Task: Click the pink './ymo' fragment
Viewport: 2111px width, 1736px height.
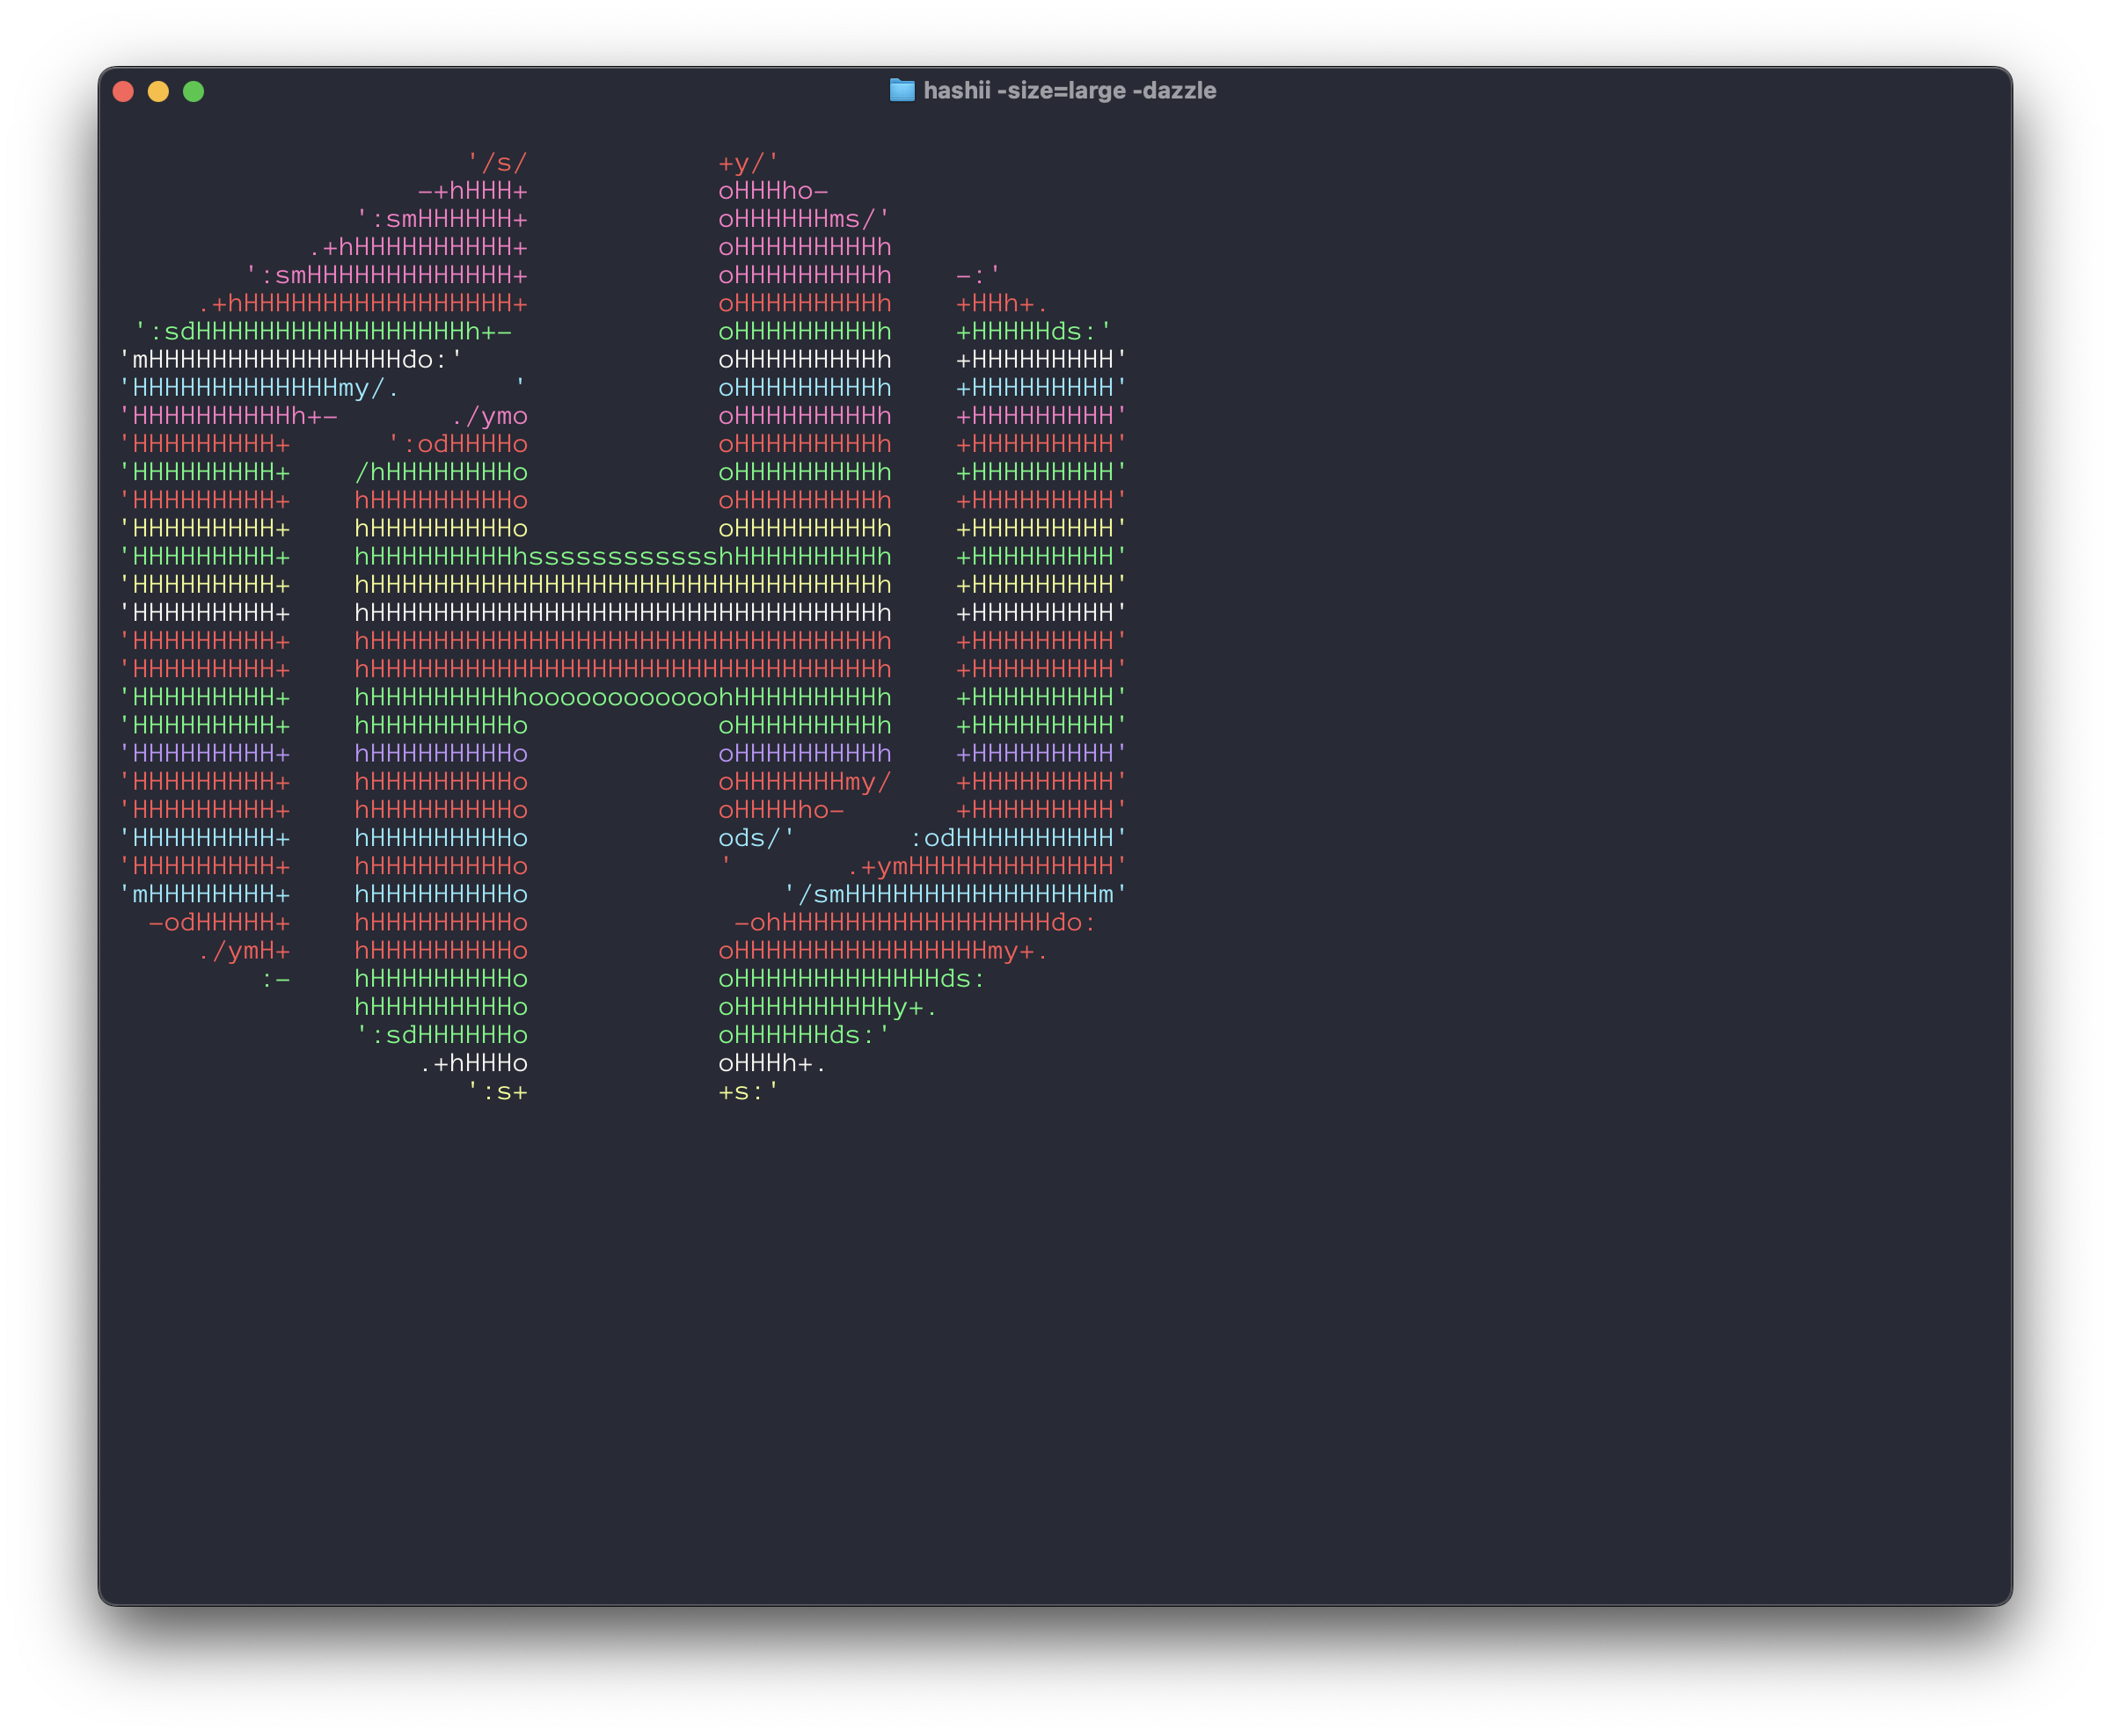Action: click(x=492, y=415)
